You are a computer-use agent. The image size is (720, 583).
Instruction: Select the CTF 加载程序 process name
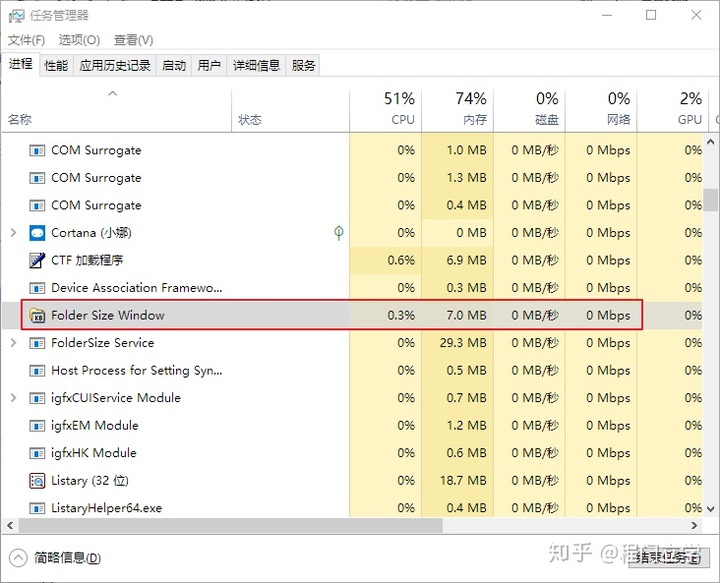pos(87,260)
